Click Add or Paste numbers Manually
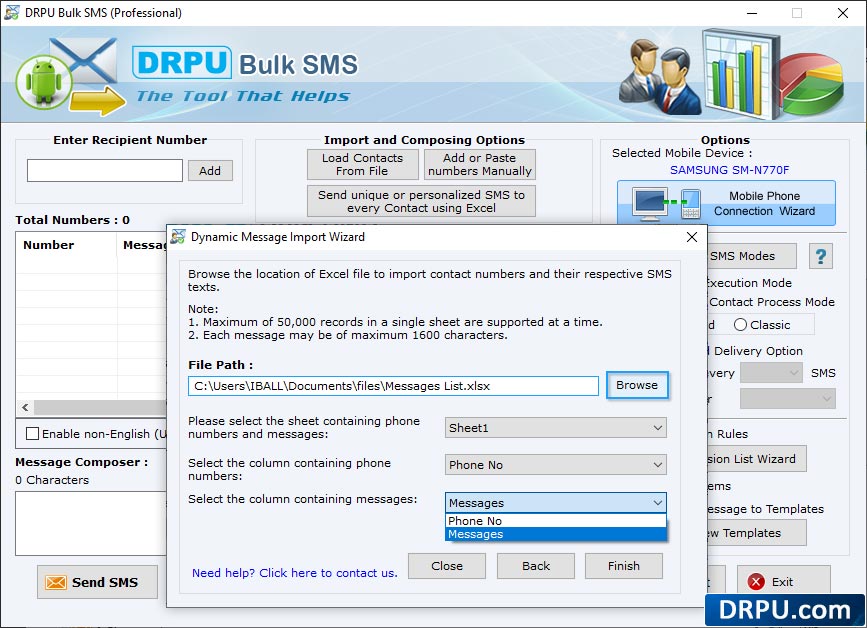The width and height of the screenshot is (867, 628). tap(480, 164)
